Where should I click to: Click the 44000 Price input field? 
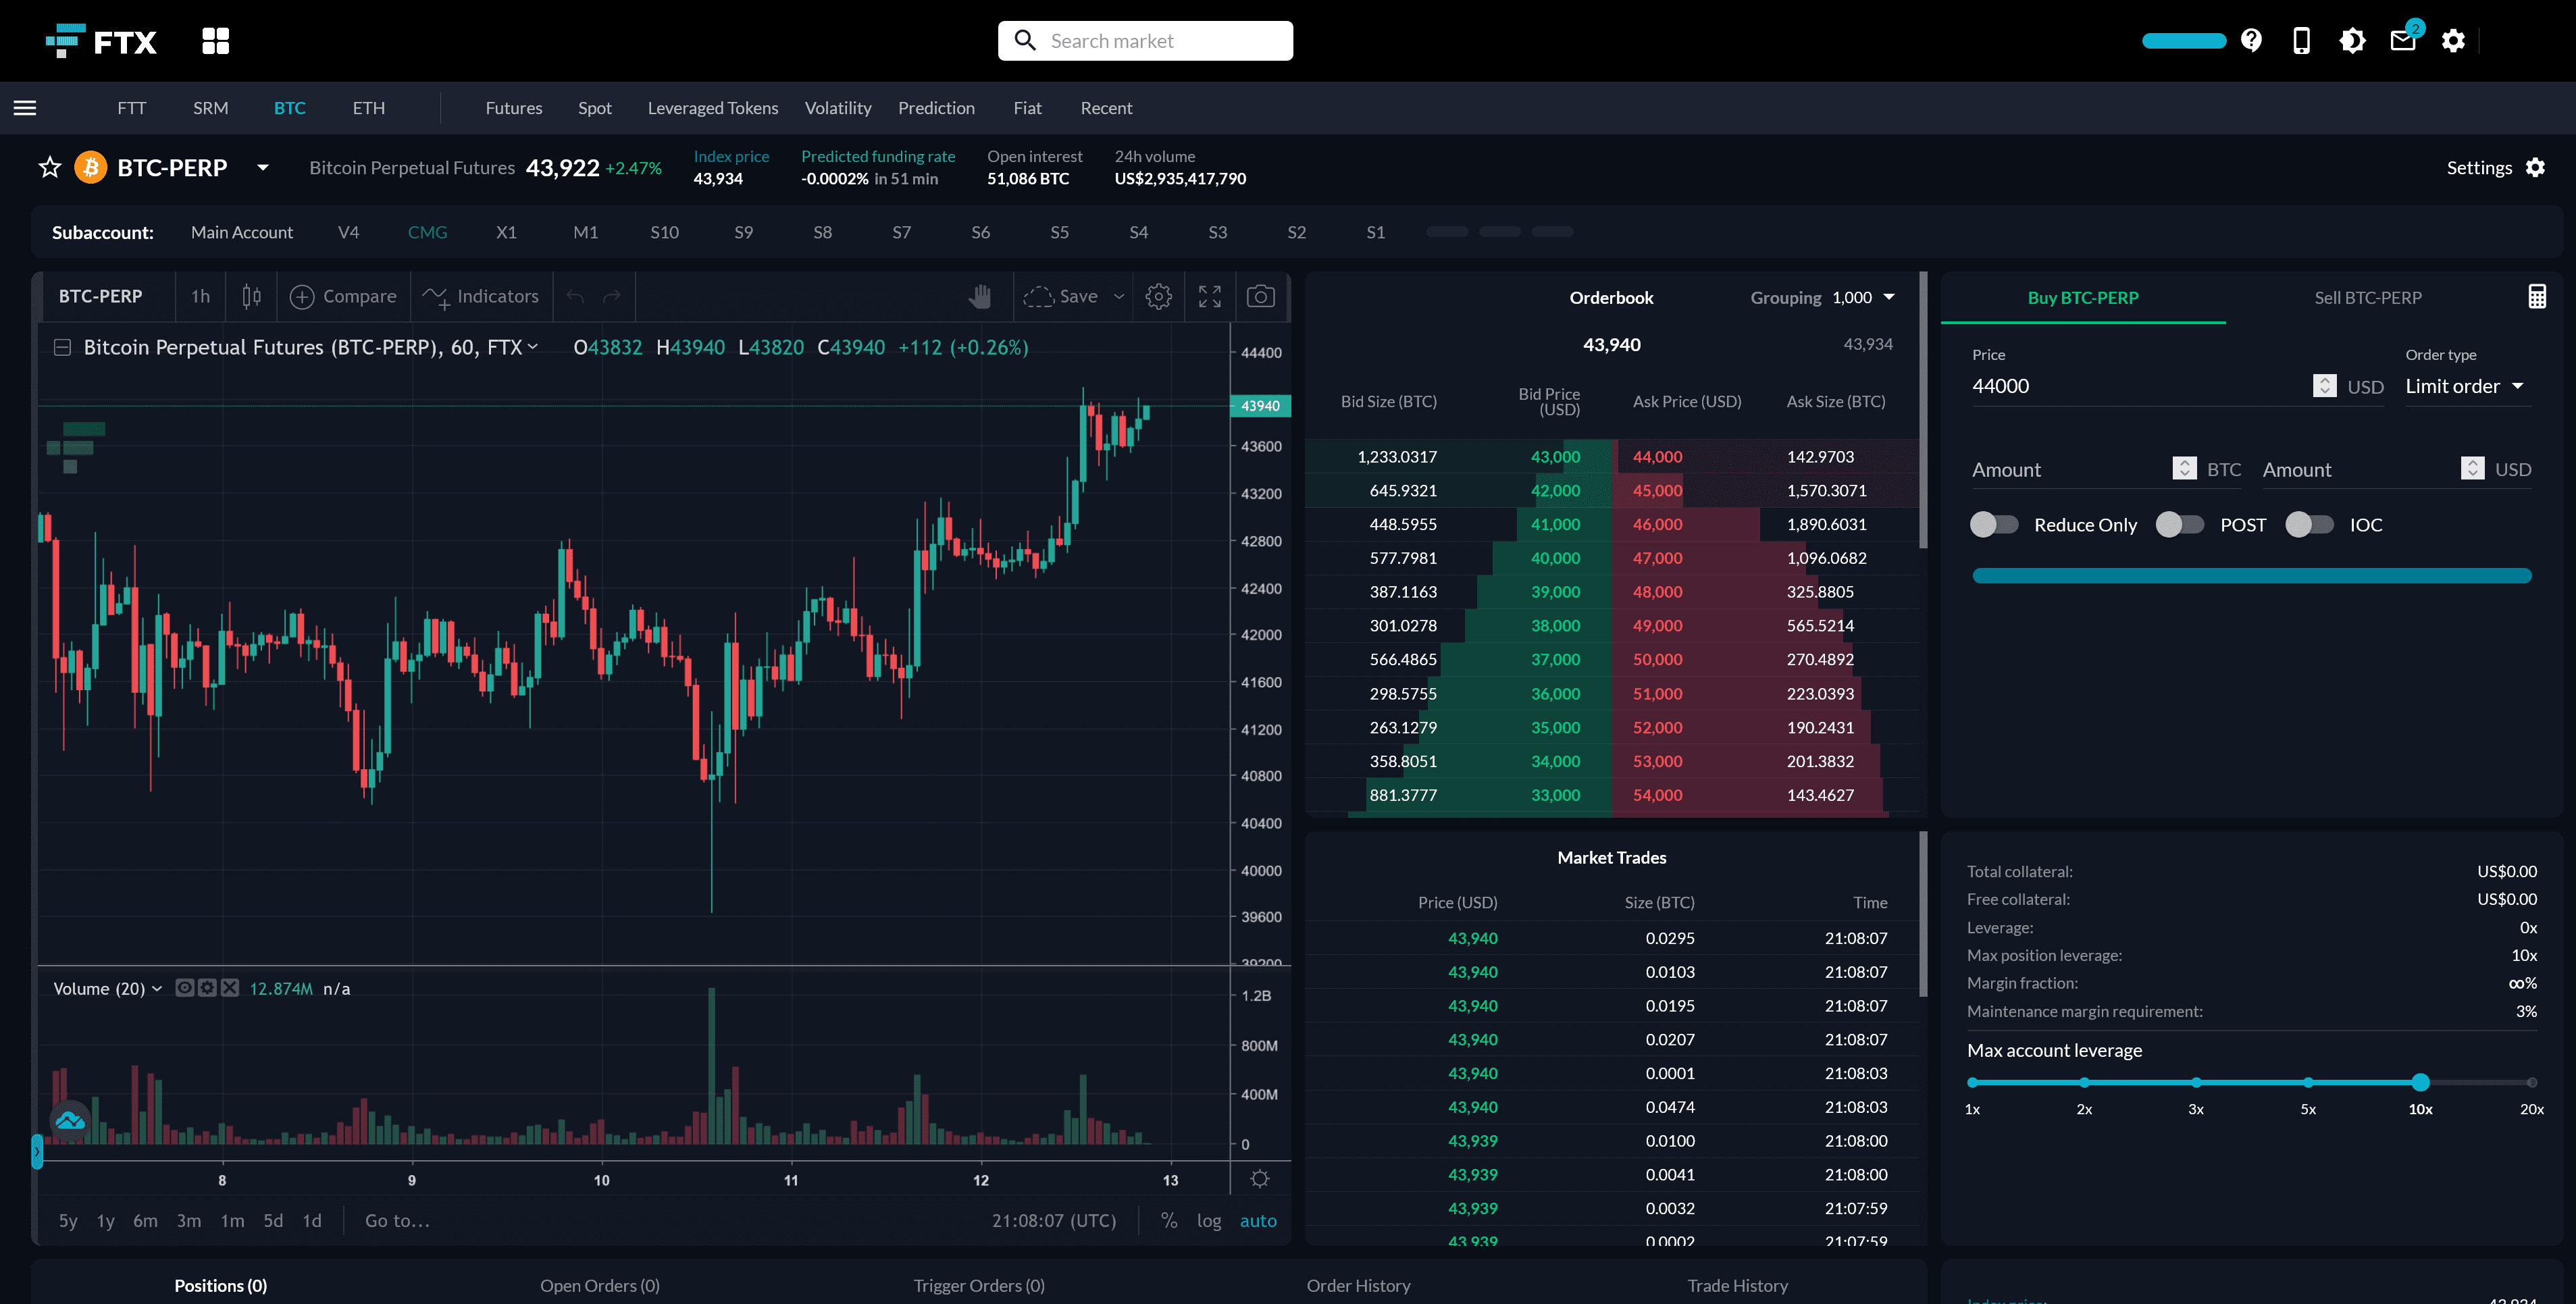tap(2138, 386)
